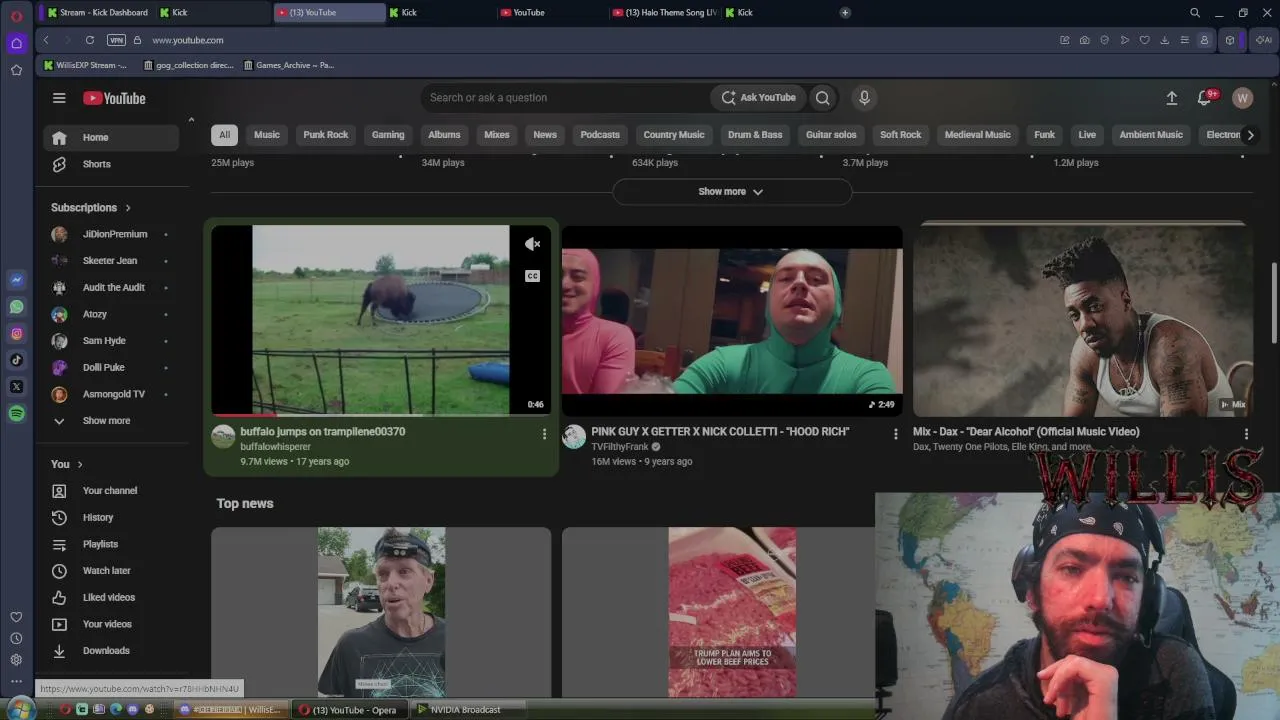Click the Opera menu logo

(x=17, y=16)
